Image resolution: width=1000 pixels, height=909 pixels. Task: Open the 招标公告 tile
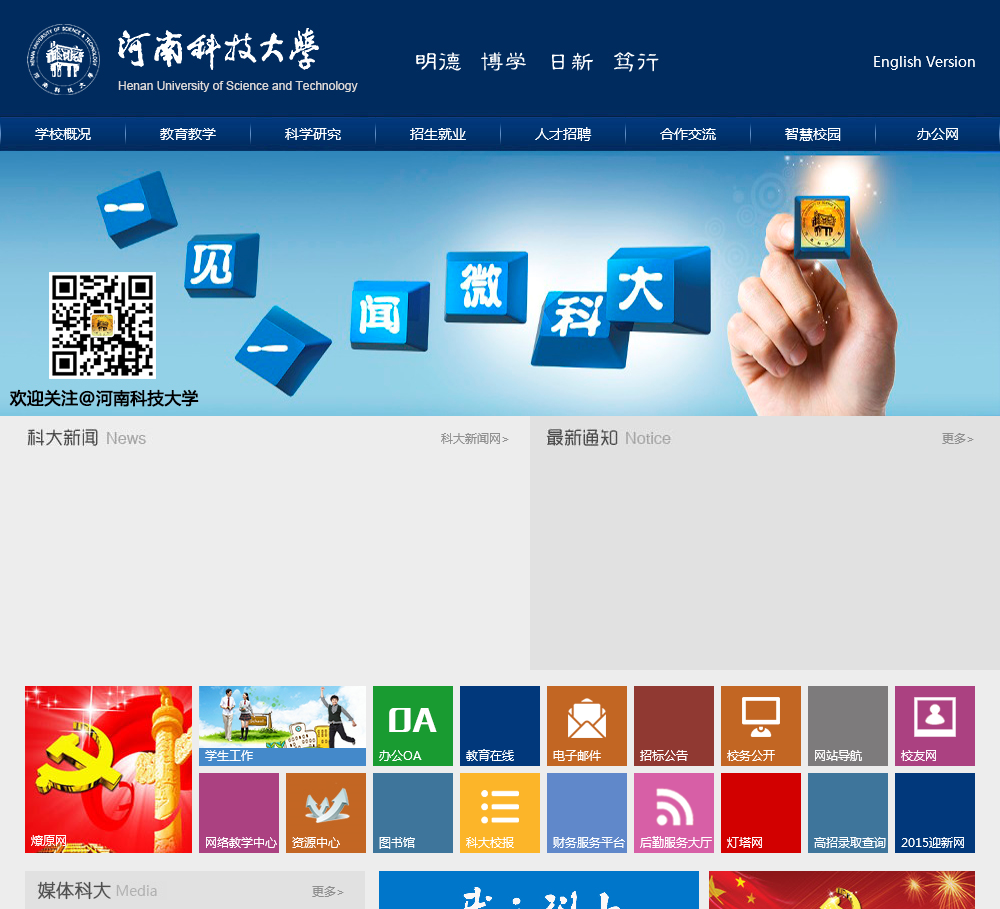(674, 726)
